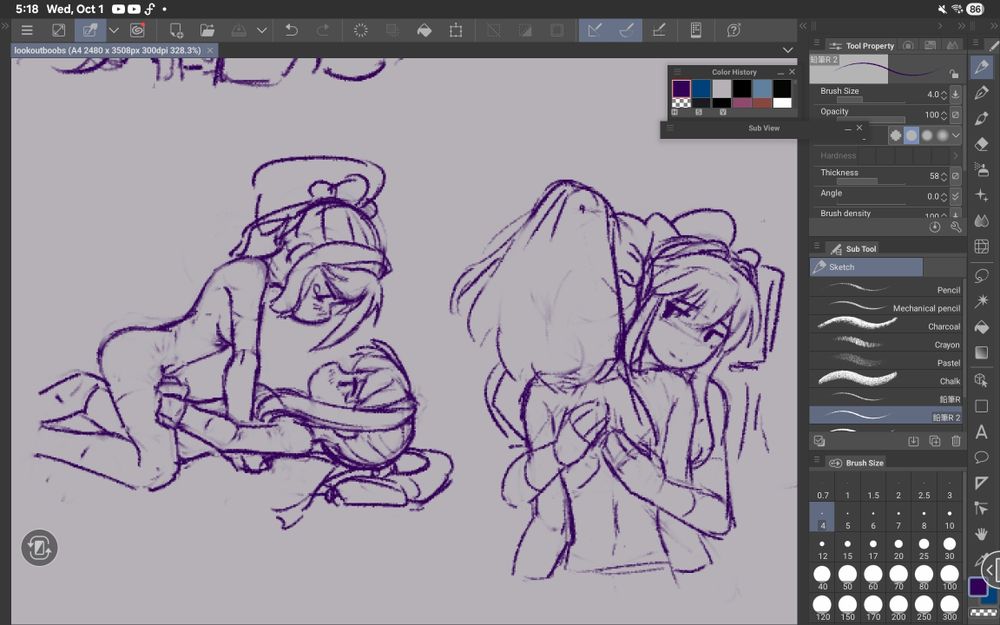
Task: Toggle Opacity dynamics settings button
Action: (955, 115)
